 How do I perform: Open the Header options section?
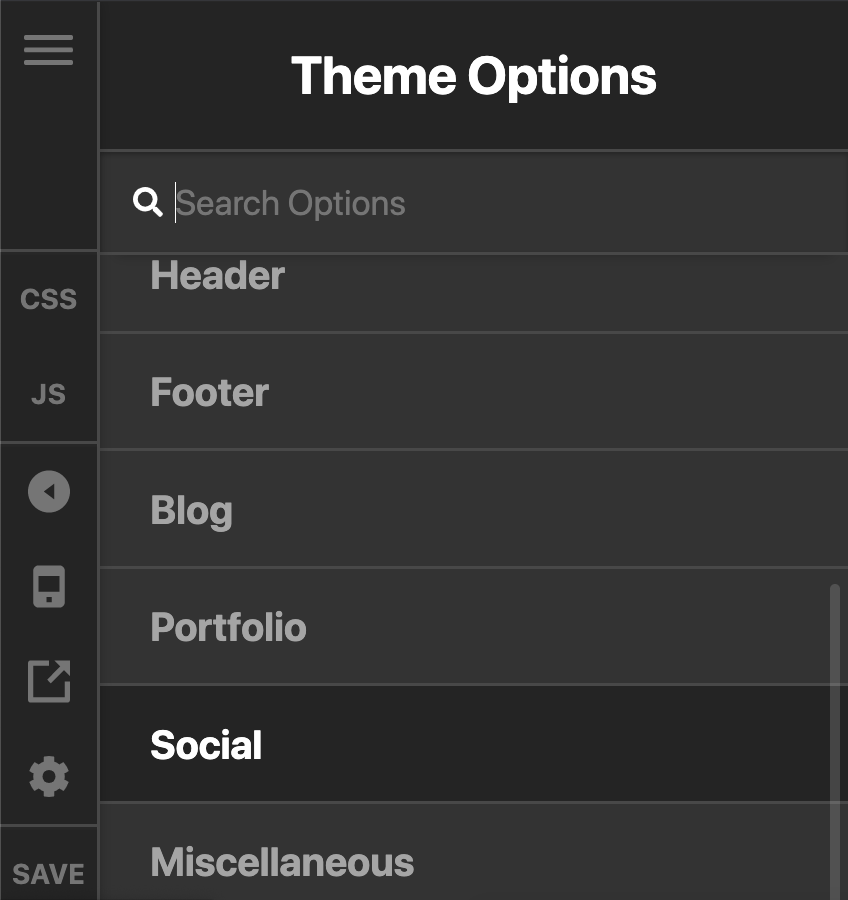[x=474, y=292]
